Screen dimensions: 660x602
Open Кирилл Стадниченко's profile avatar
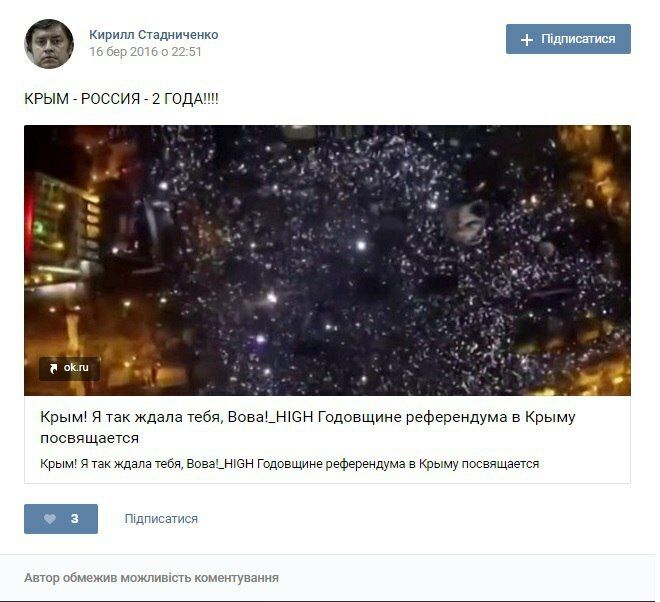coord(49,43)
